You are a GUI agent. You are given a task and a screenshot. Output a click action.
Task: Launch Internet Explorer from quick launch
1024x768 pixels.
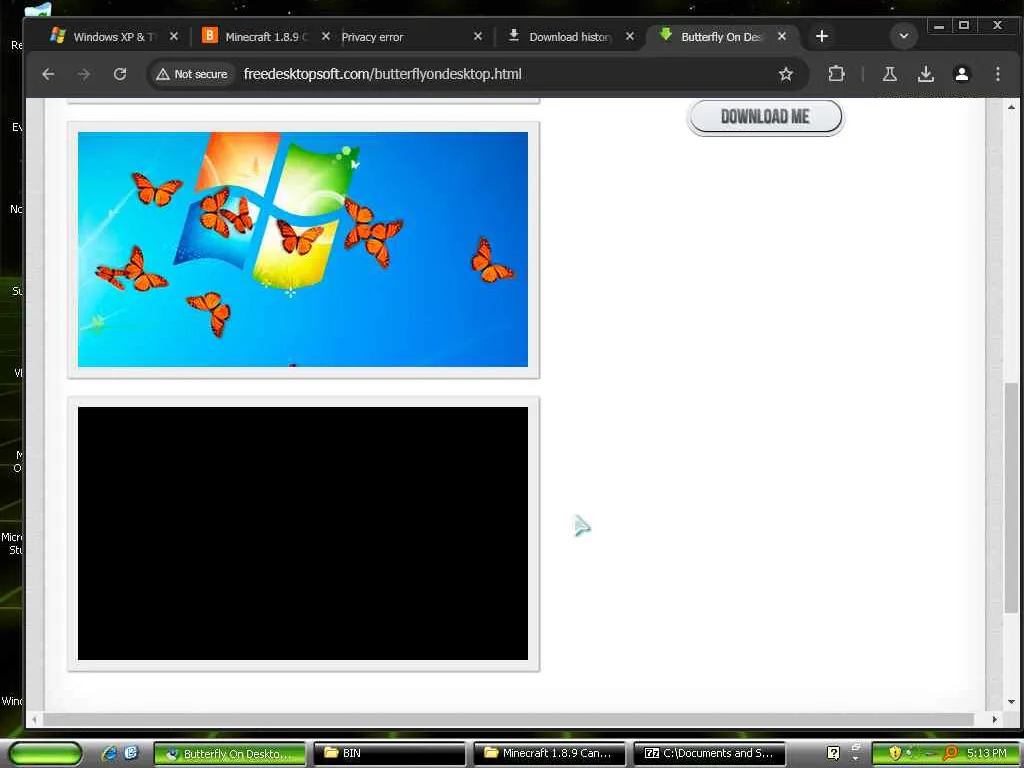(x=110, y=753)
